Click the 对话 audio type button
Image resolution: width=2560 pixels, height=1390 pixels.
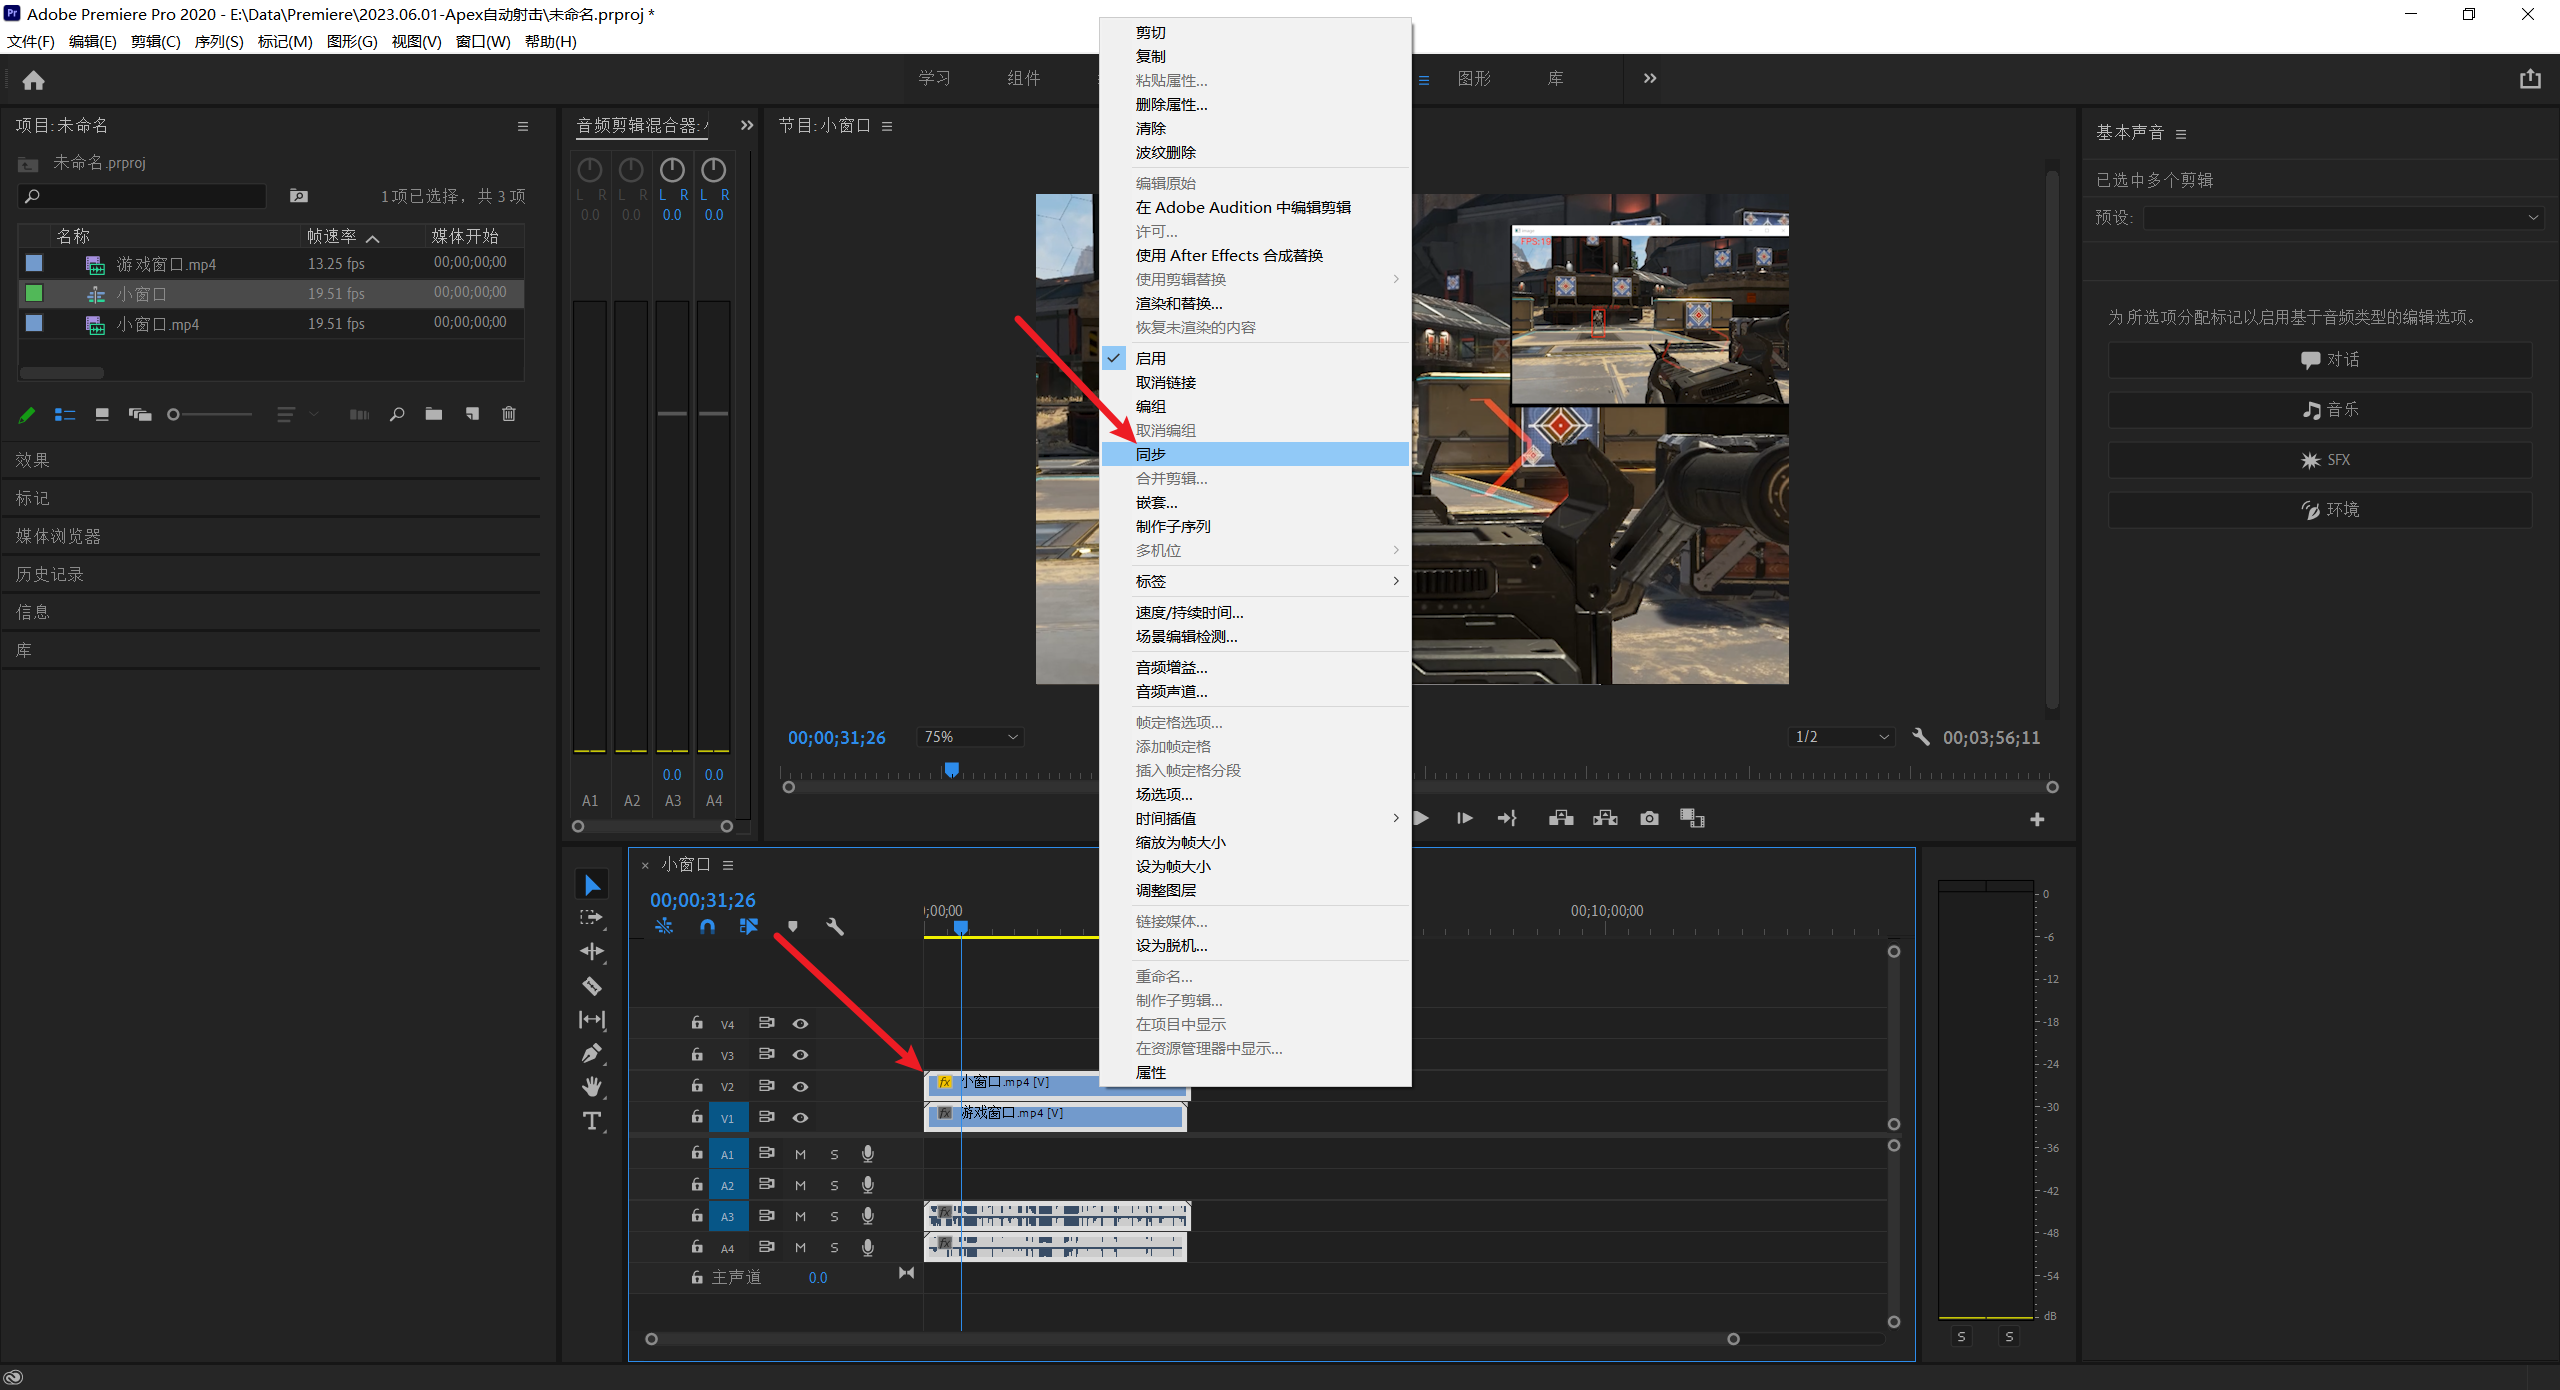2320,360
